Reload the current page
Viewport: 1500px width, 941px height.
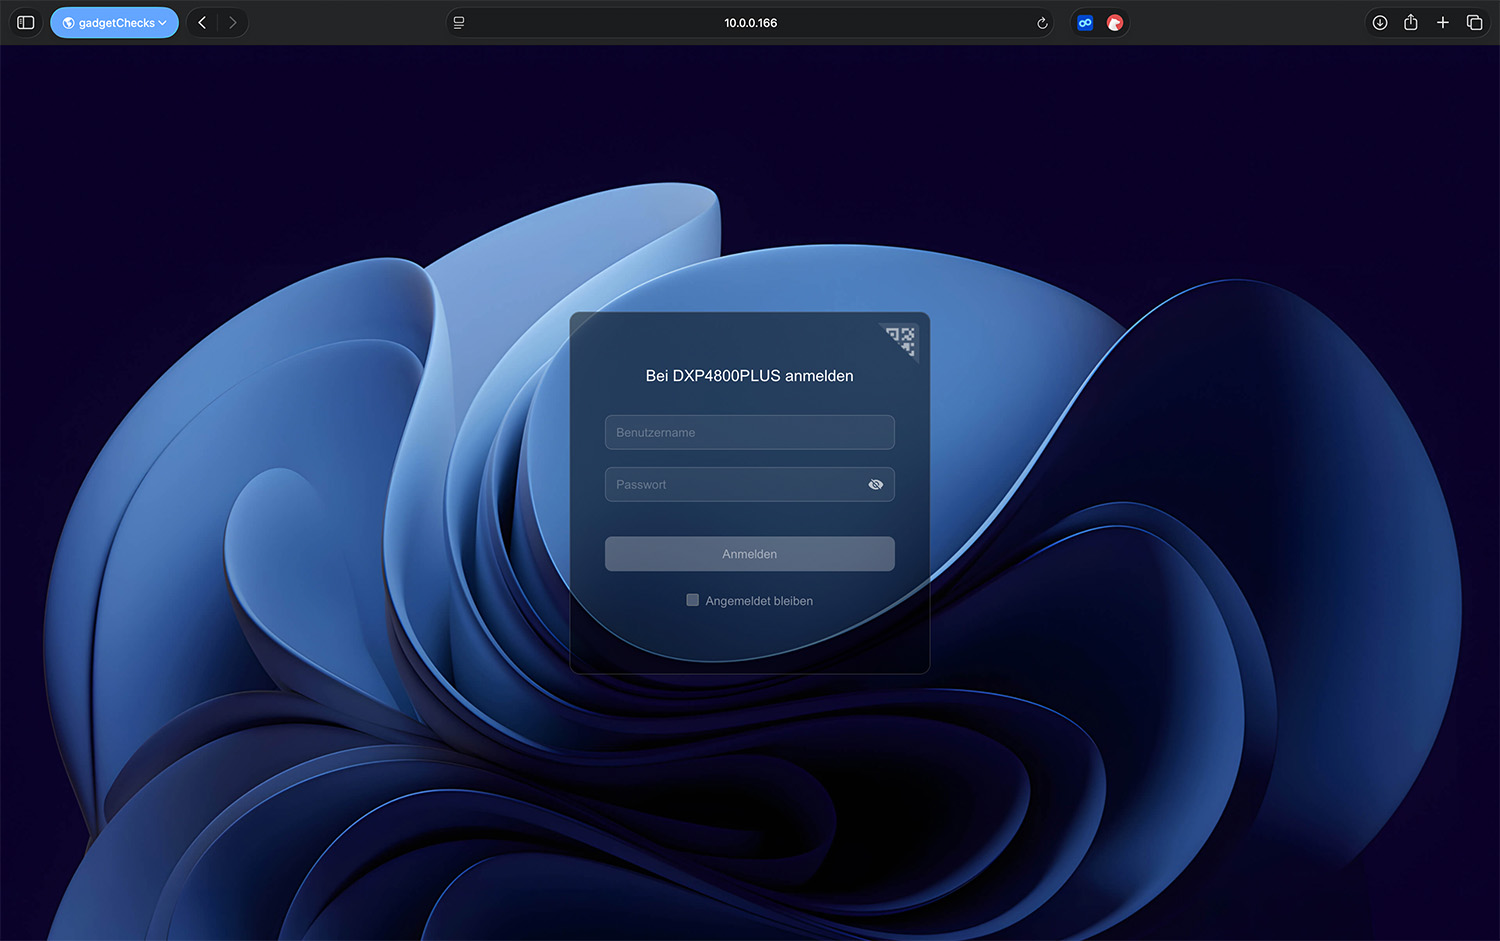pos(1042,23)
